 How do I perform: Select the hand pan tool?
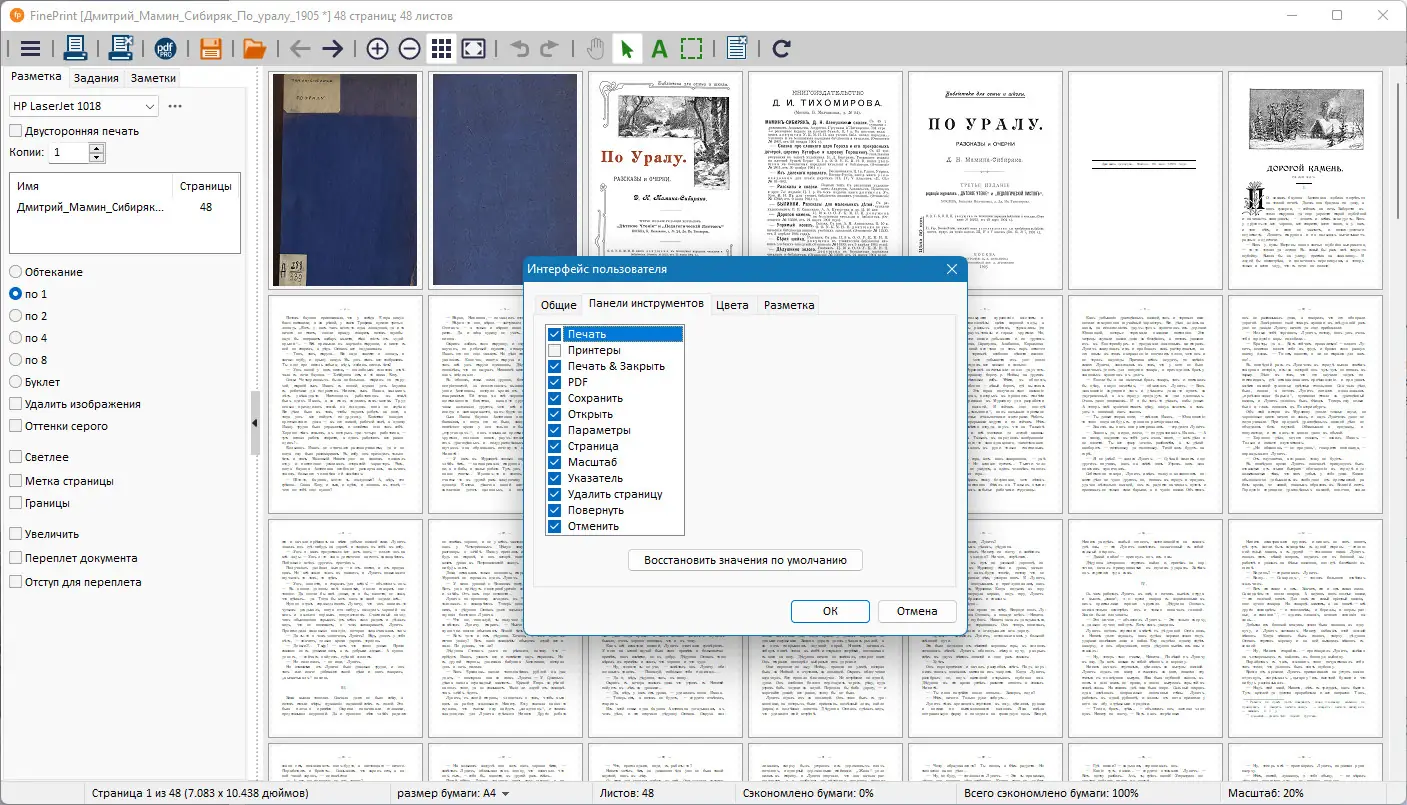click(x=595, y=48)
